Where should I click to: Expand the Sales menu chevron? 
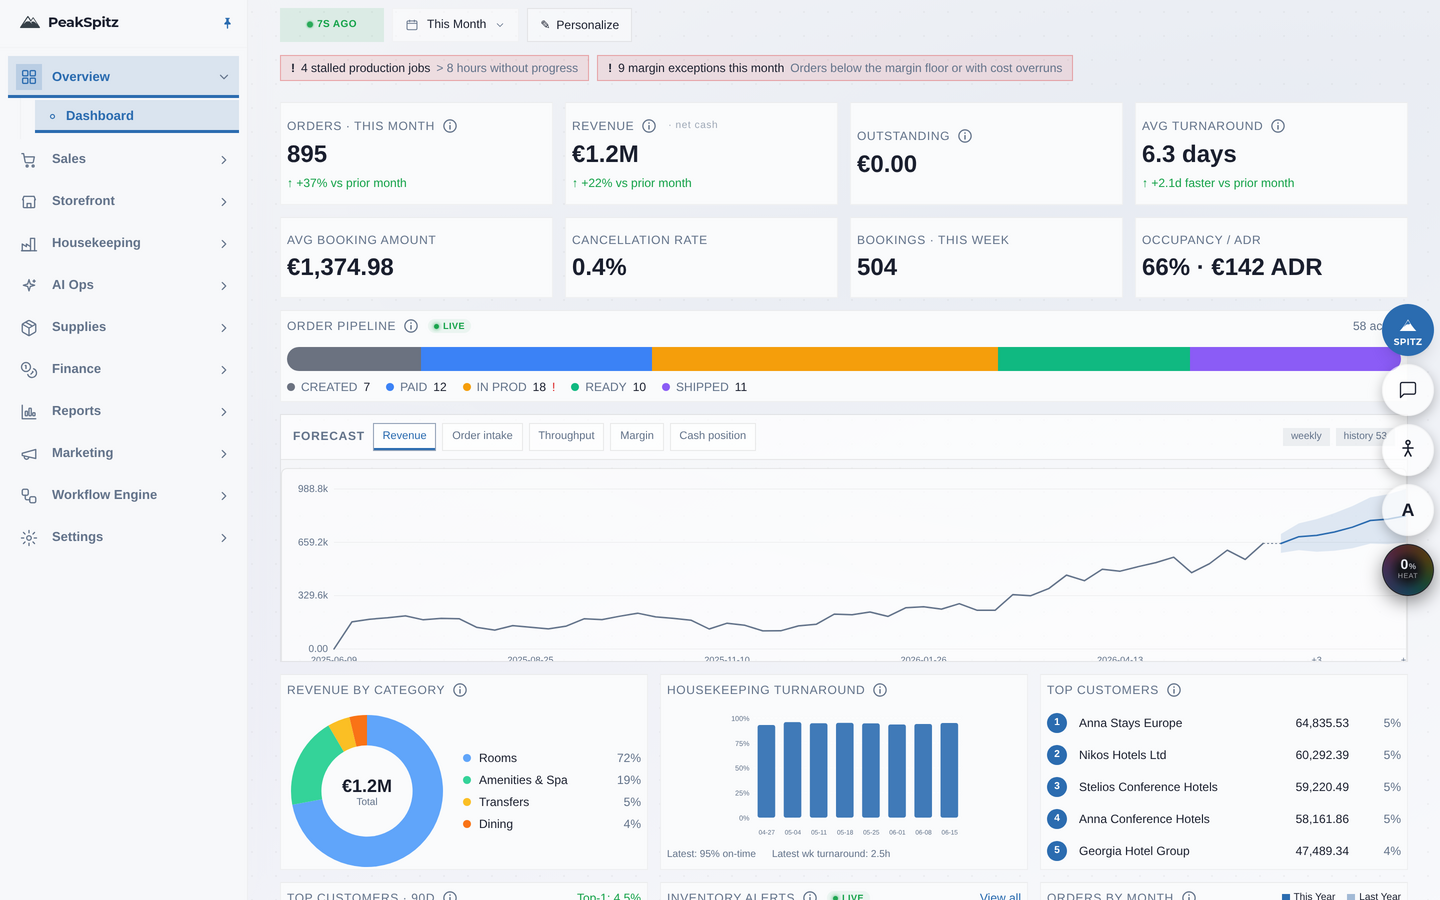224,160
